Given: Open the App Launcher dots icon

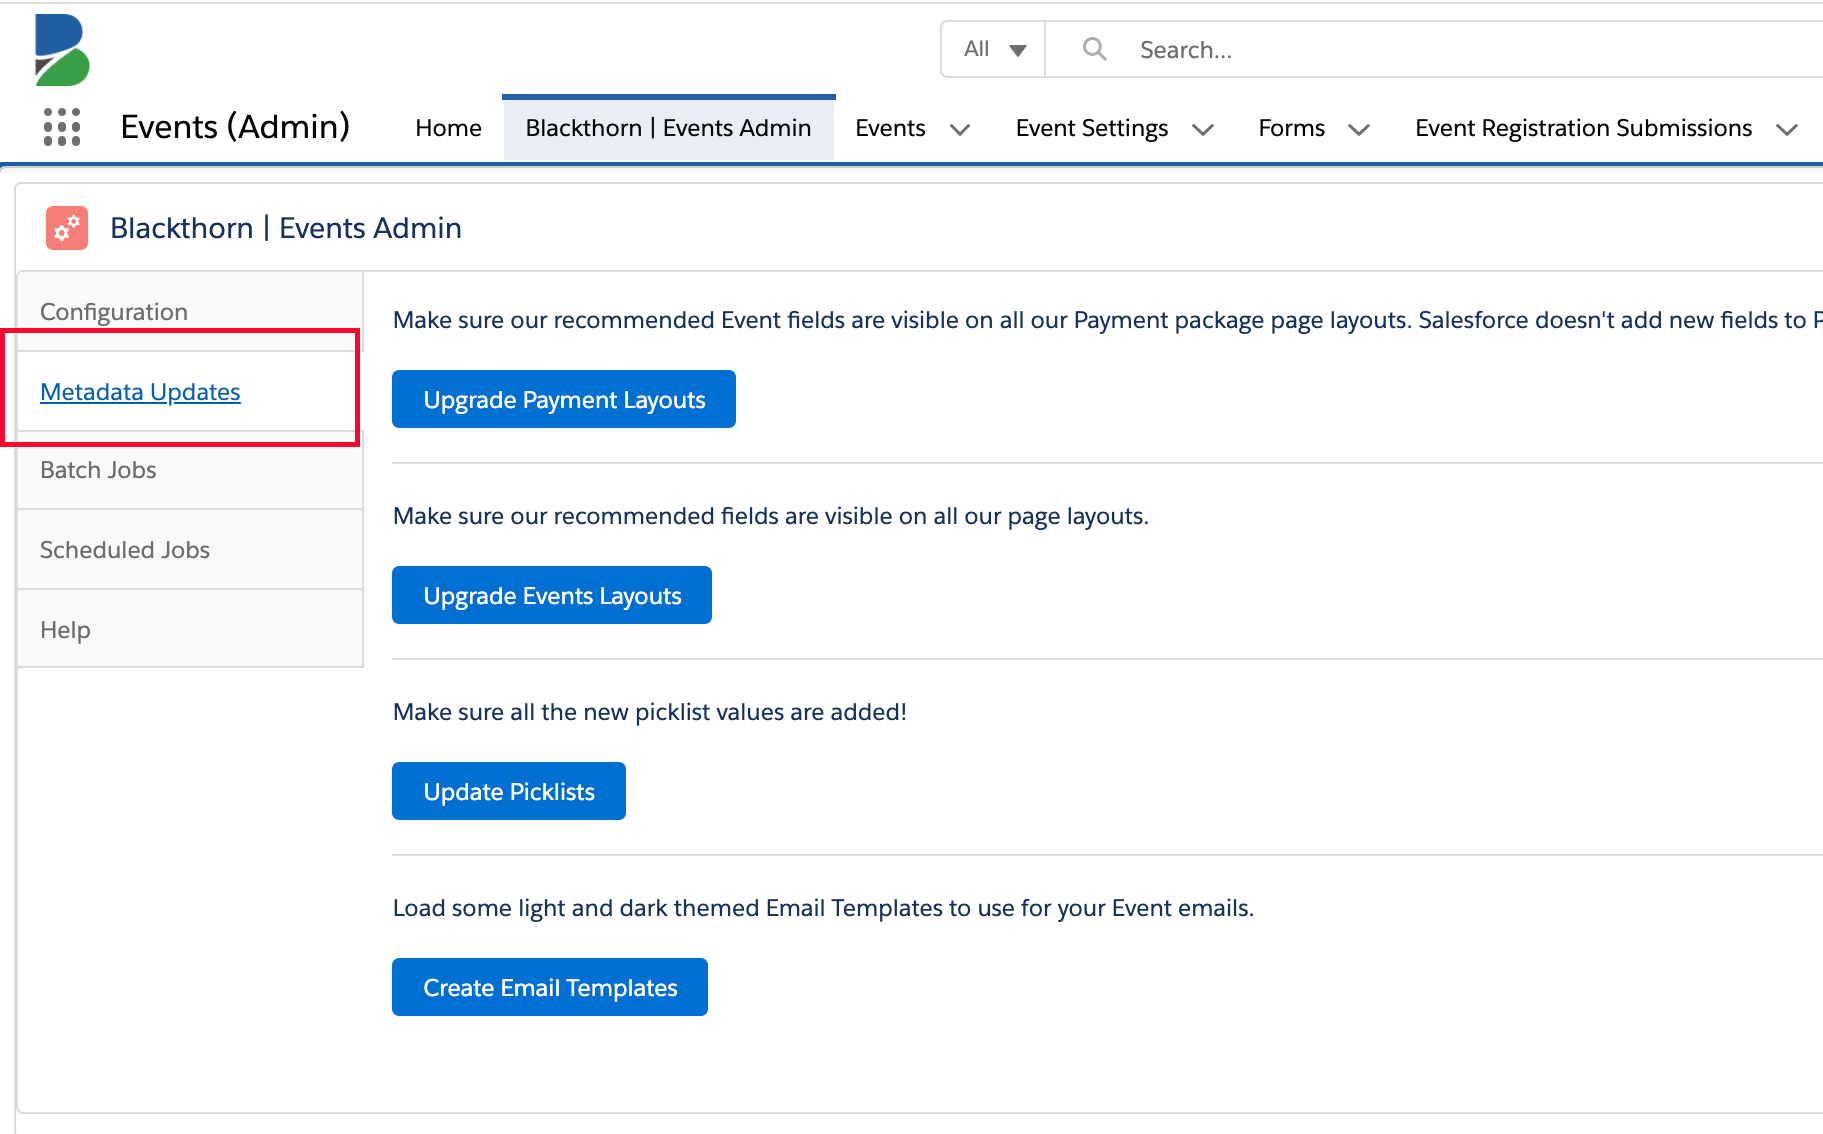Looking at the screenshot, I should click(x=62, y=127).
